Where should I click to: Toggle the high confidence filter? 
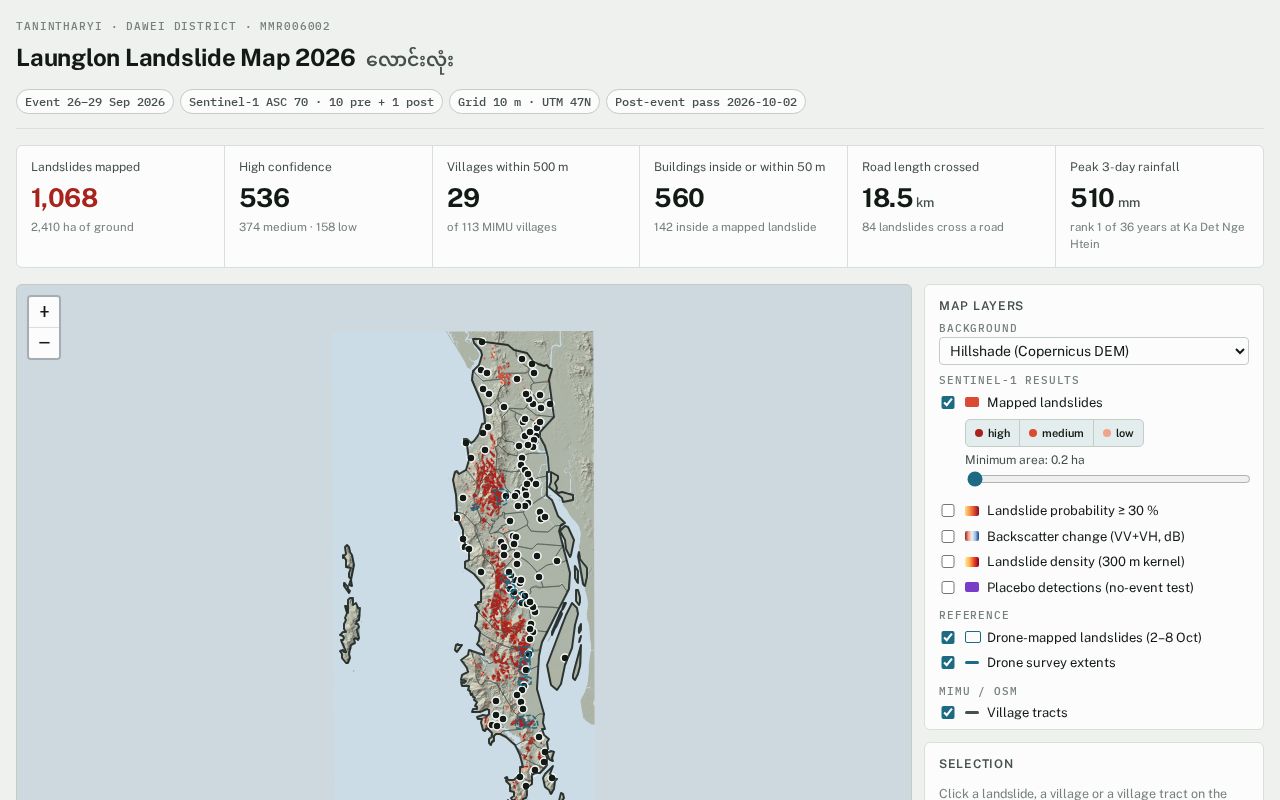tap(992, 433)
